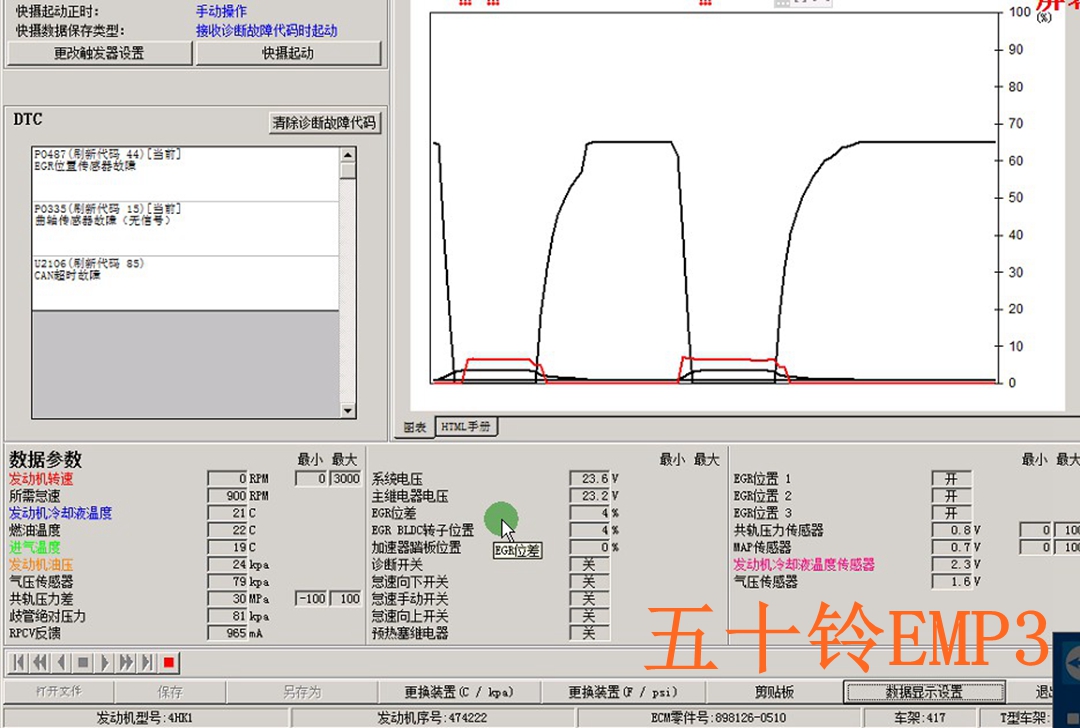Click the EGR位置 2 label
Viewport: 1080px width, 728px height.
tap(762, 496)
